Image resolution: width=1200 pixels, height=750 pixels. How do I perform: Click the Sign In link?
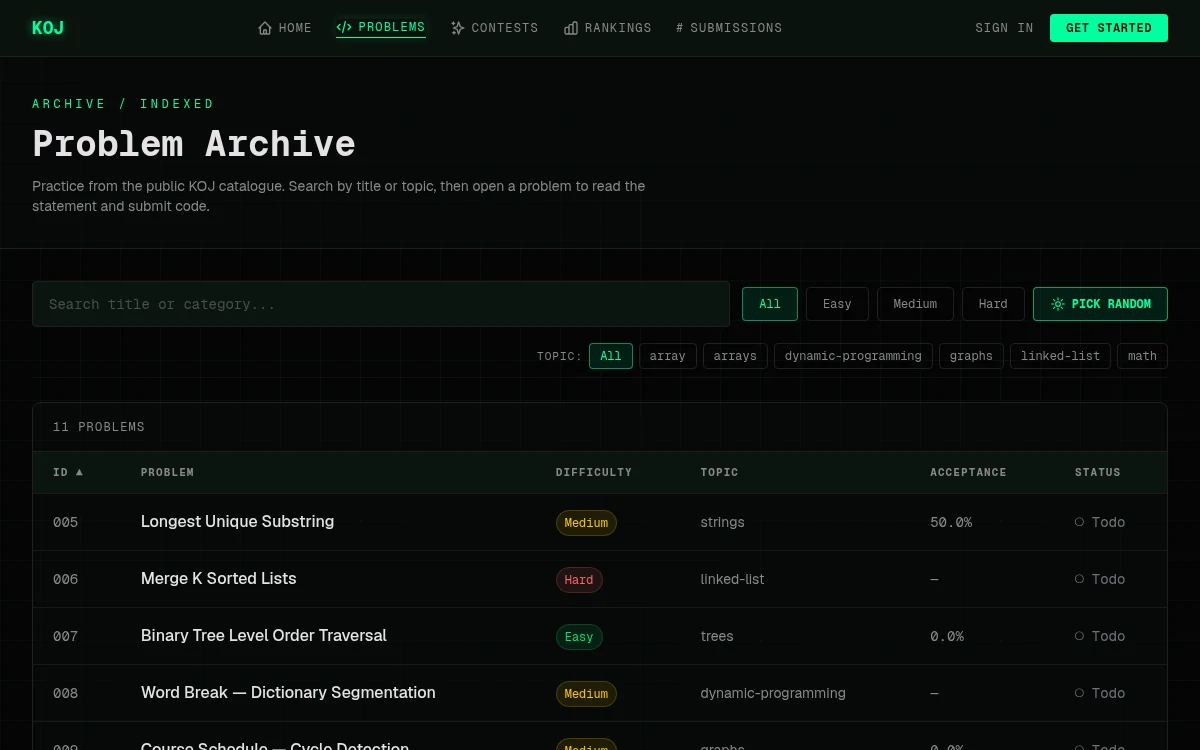click(1004, 28)
